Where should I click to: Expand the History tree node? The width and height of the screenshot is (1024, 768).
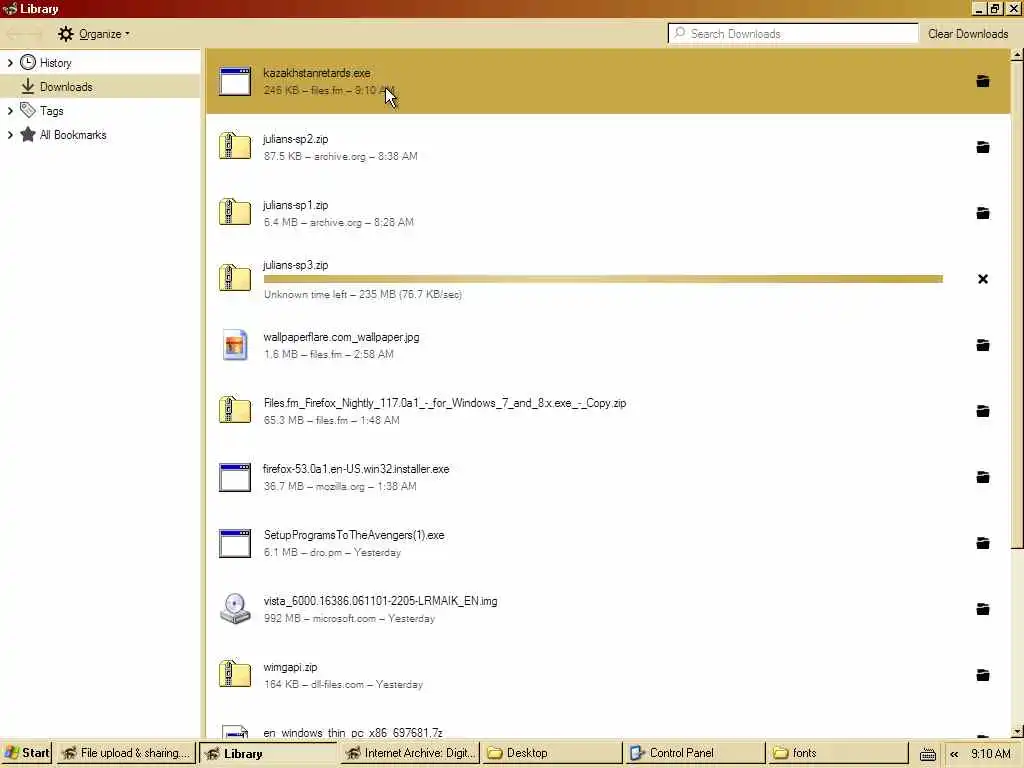pyautogui.click(x=10, y=63)
